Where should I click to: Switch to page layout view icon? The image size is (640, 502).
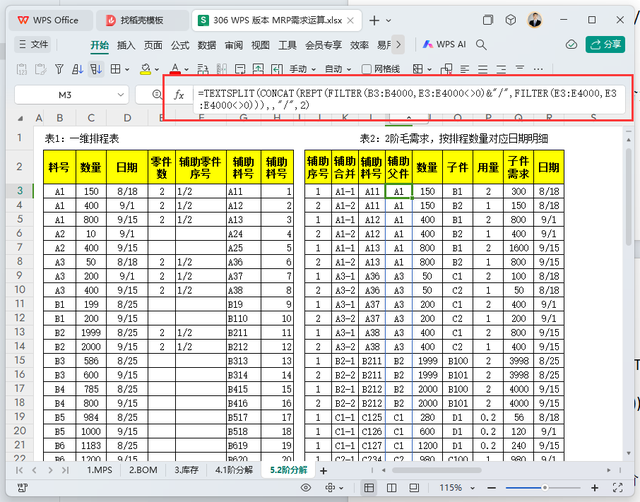tap(414, 488)
